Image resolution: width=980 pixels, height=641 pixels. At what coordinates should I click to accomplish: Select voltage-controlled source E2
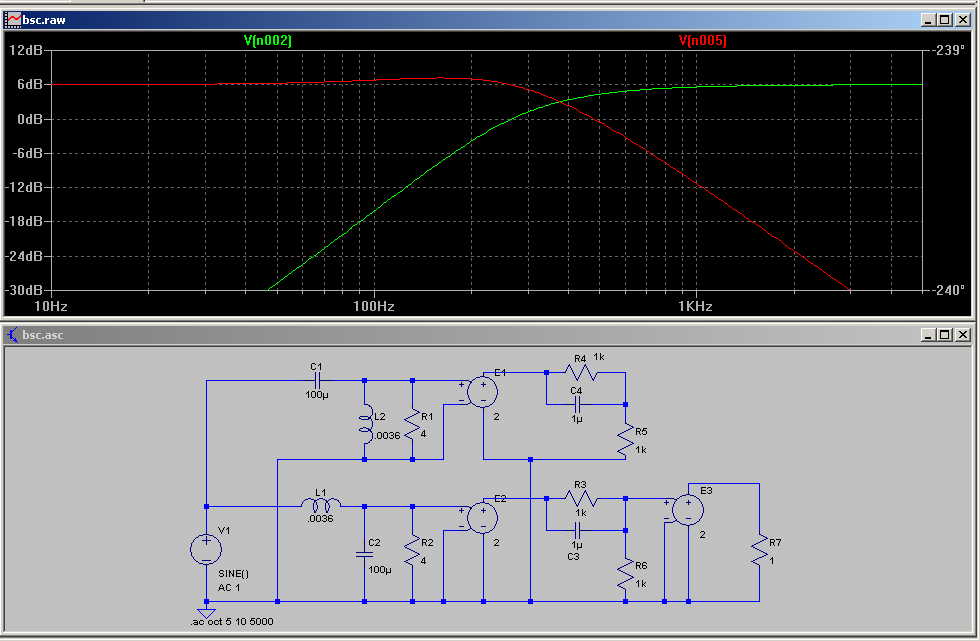click(482, 518)
